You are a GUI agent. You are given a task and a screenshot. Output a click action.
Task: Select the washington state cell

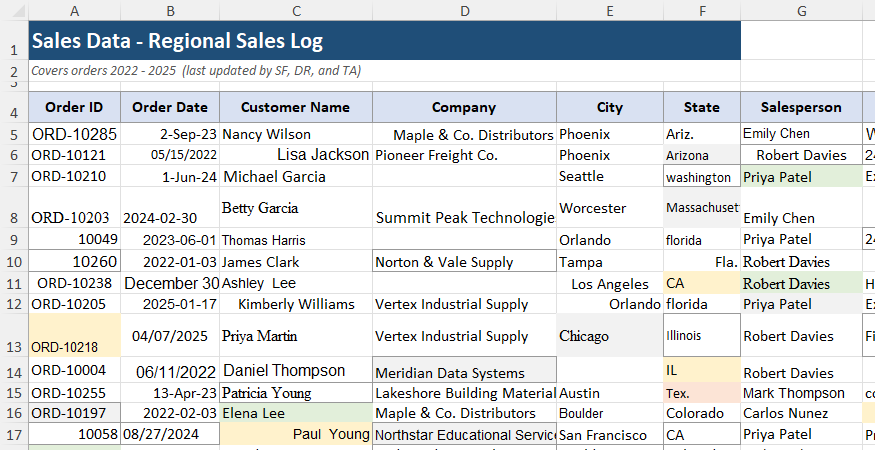tap(702, 176)
